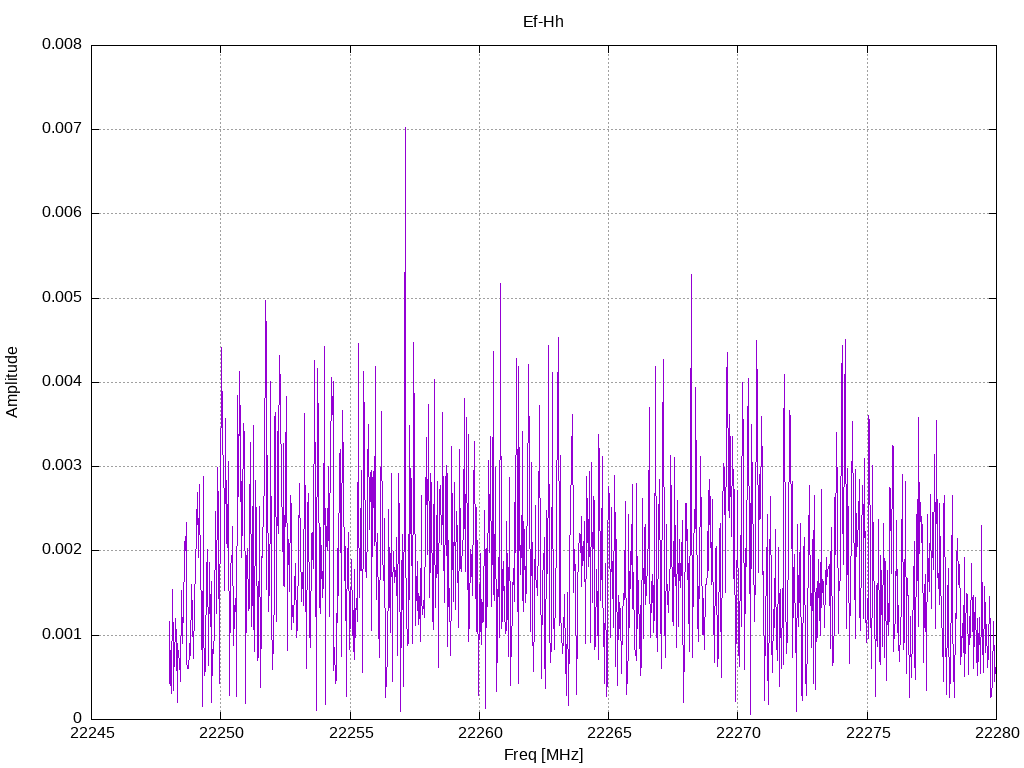
Task: Click x-axis tick label 22250
Action: click(x=221, y=733)
